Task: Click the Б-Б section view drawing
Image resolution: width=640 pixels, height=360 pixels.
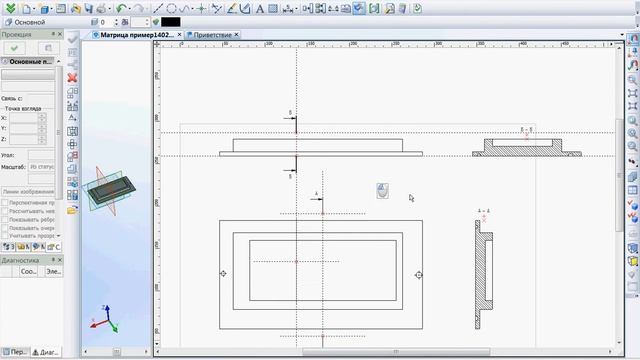Action: click(527, 147)
